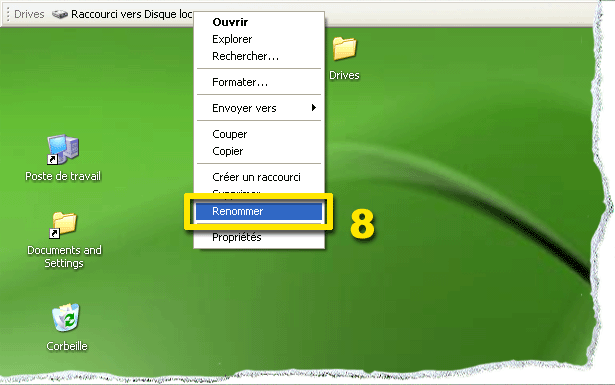The height and width of the screenshot is (385, 615).
Task: Click the Documents and Settings label text
Action: click(64, 256)
